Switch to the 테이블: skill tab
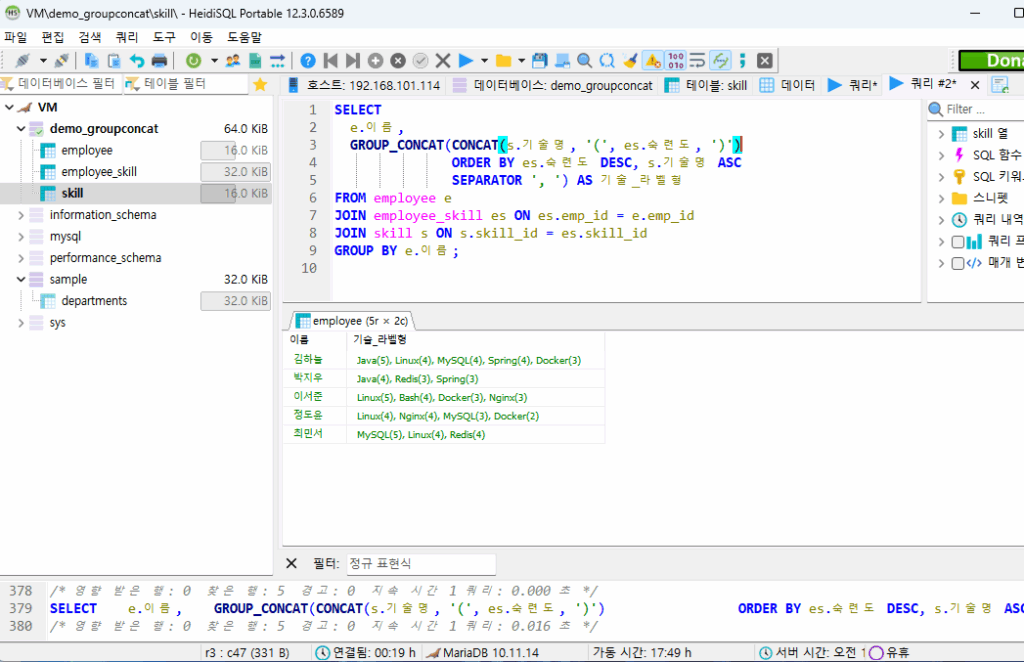This screenshot has width=1024, height=662. click(707, 85)
